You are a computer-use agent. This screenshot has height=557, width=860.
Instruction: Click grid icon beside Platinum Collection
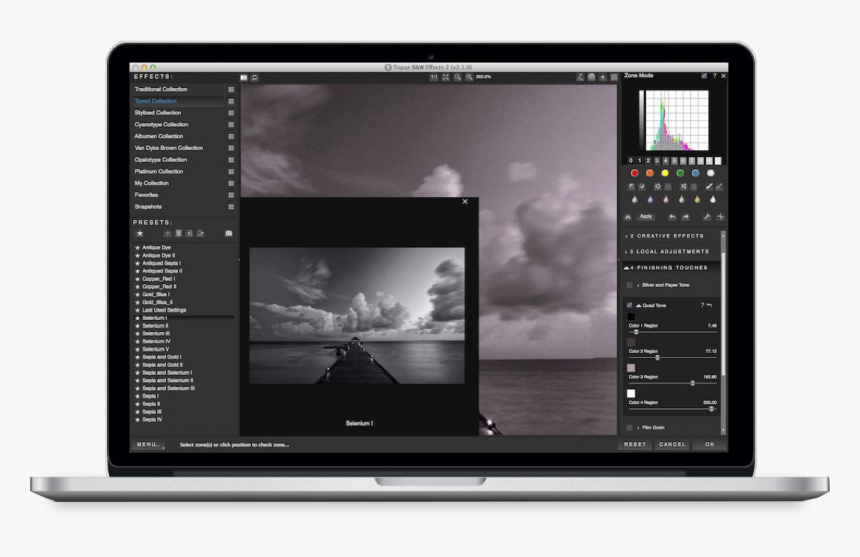[231, 172]
